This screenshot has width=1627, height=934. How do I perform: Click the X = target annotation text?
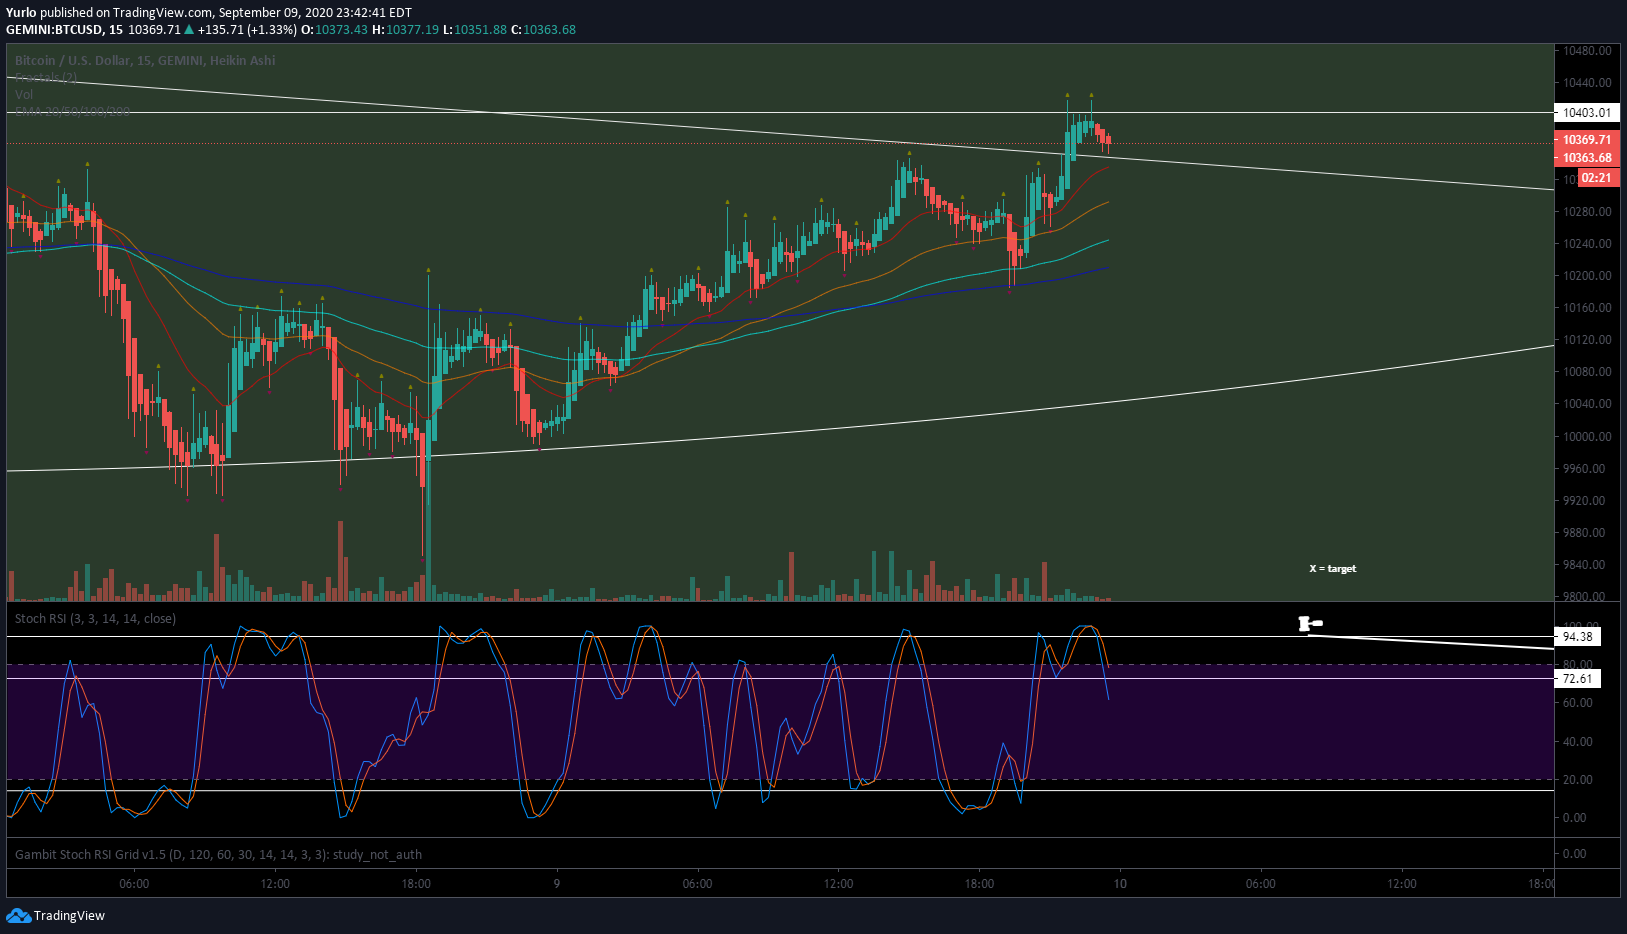click(x=1333, y=568)
